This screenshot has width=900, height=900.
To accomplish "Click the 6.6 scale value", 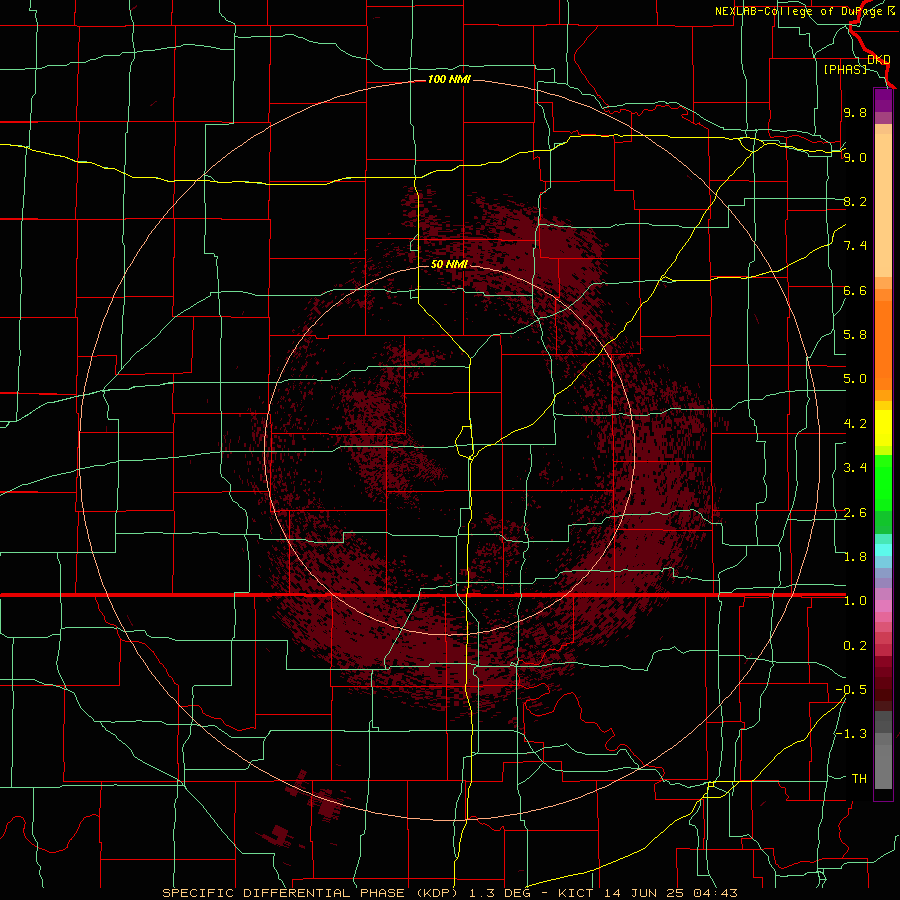I will click(855, 290).
